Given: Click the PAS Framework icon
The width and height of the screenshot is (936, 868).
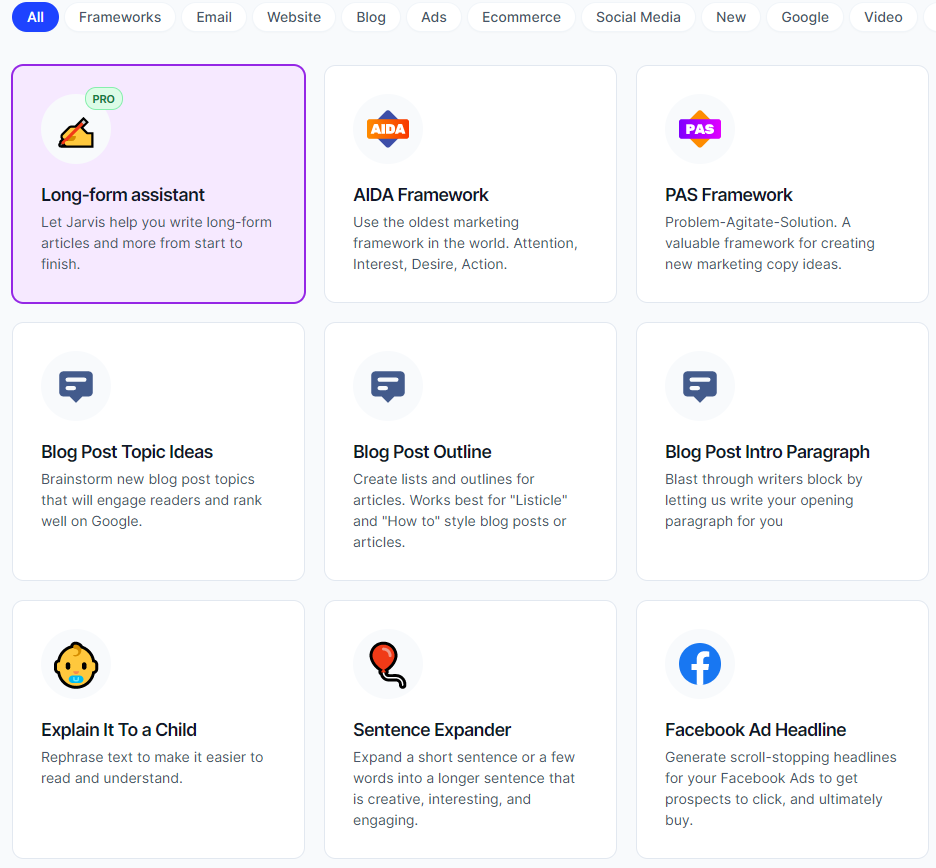Looking at the screenshot, I should [x=700, y=129].
